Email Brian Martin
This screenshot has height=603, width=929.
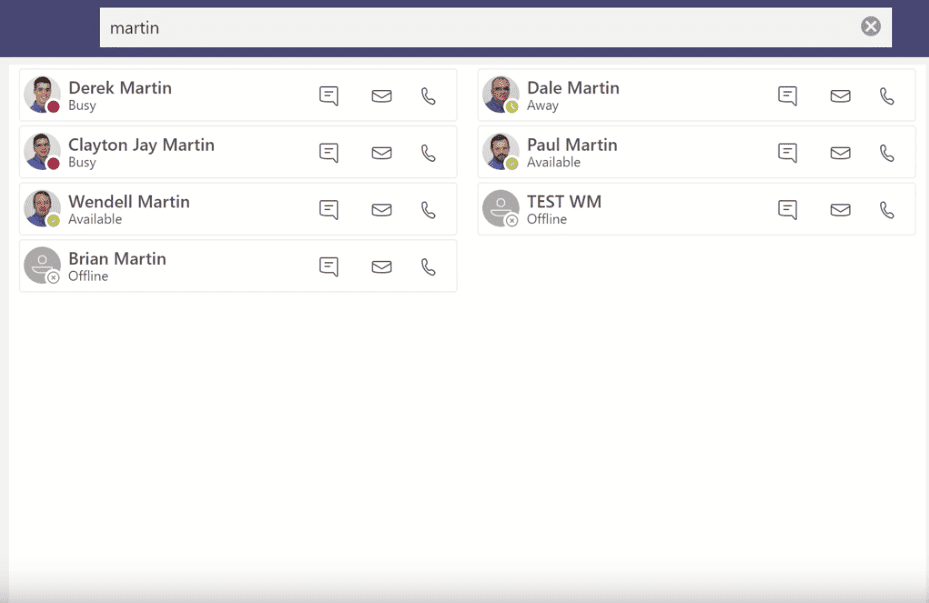click(381, 266)
